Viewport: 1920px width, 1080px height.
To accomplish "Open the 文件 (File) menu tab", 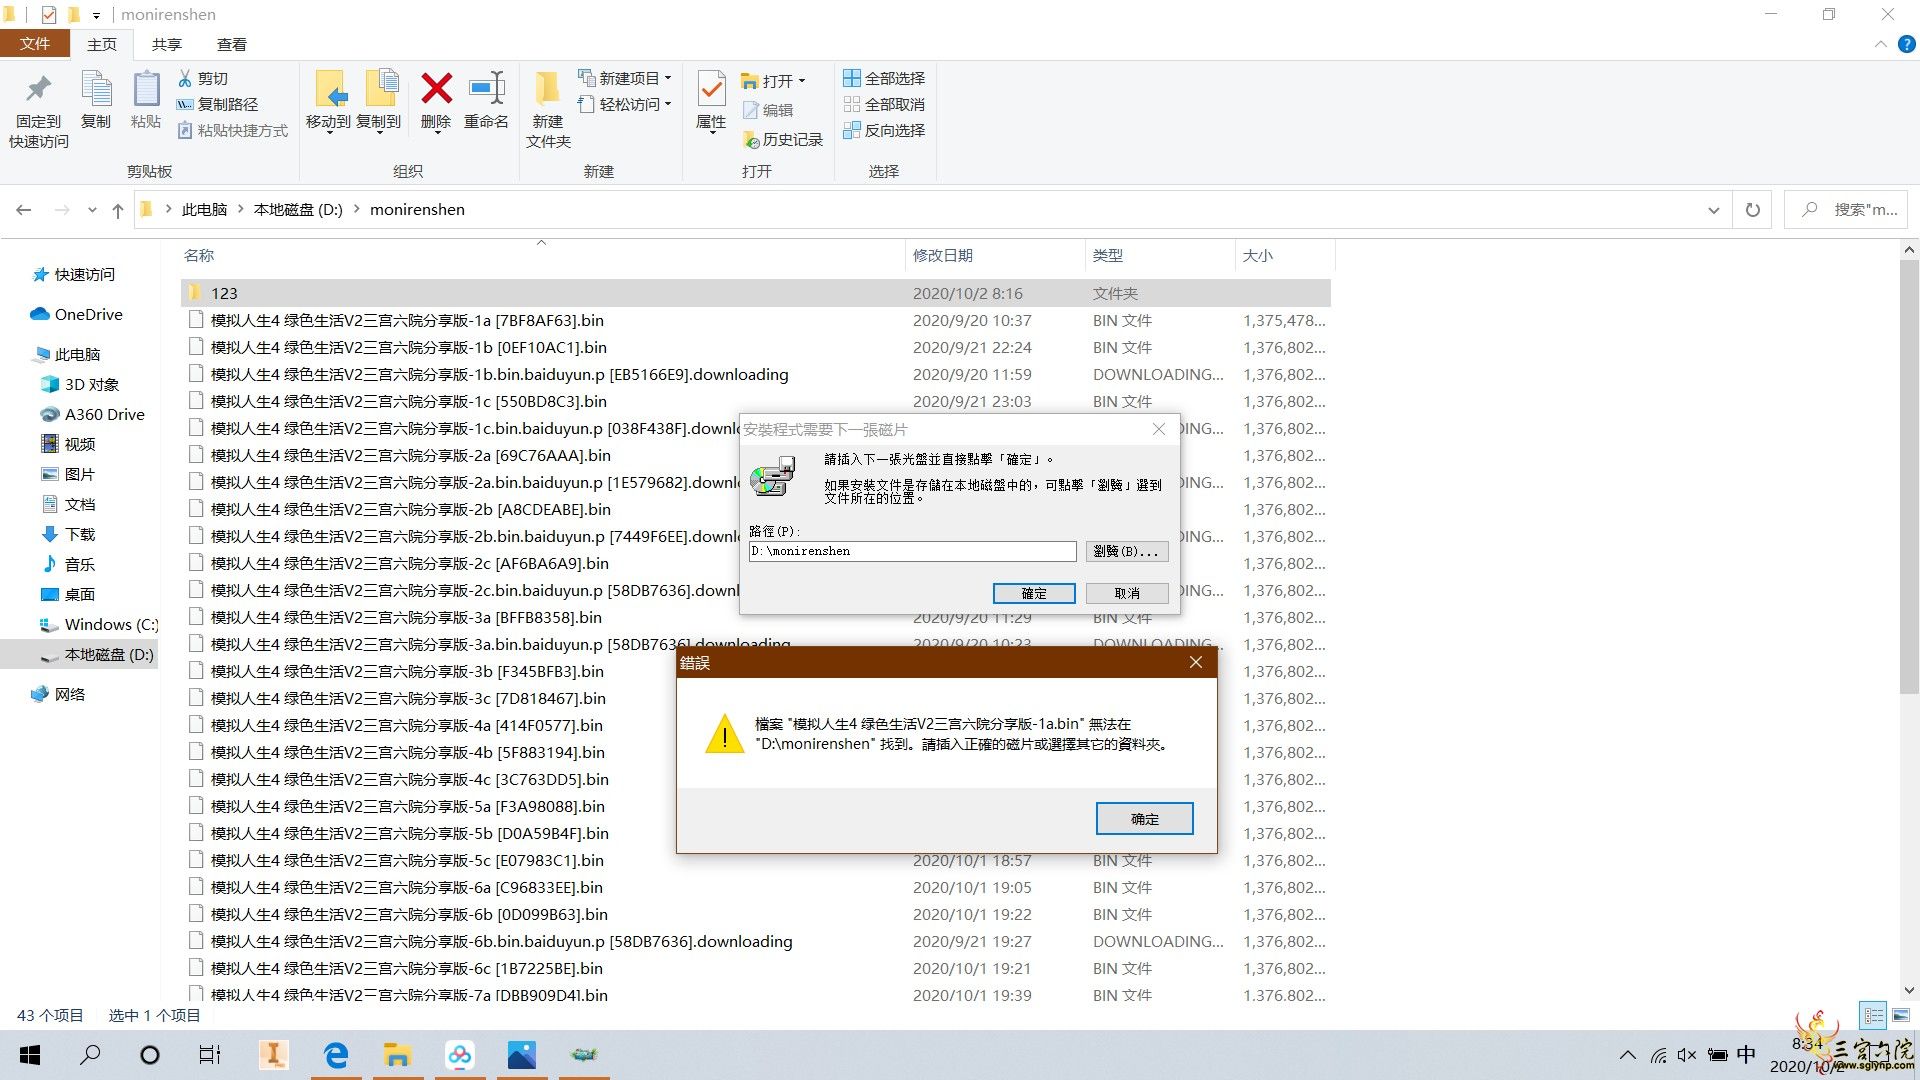I will pos(34,44).
